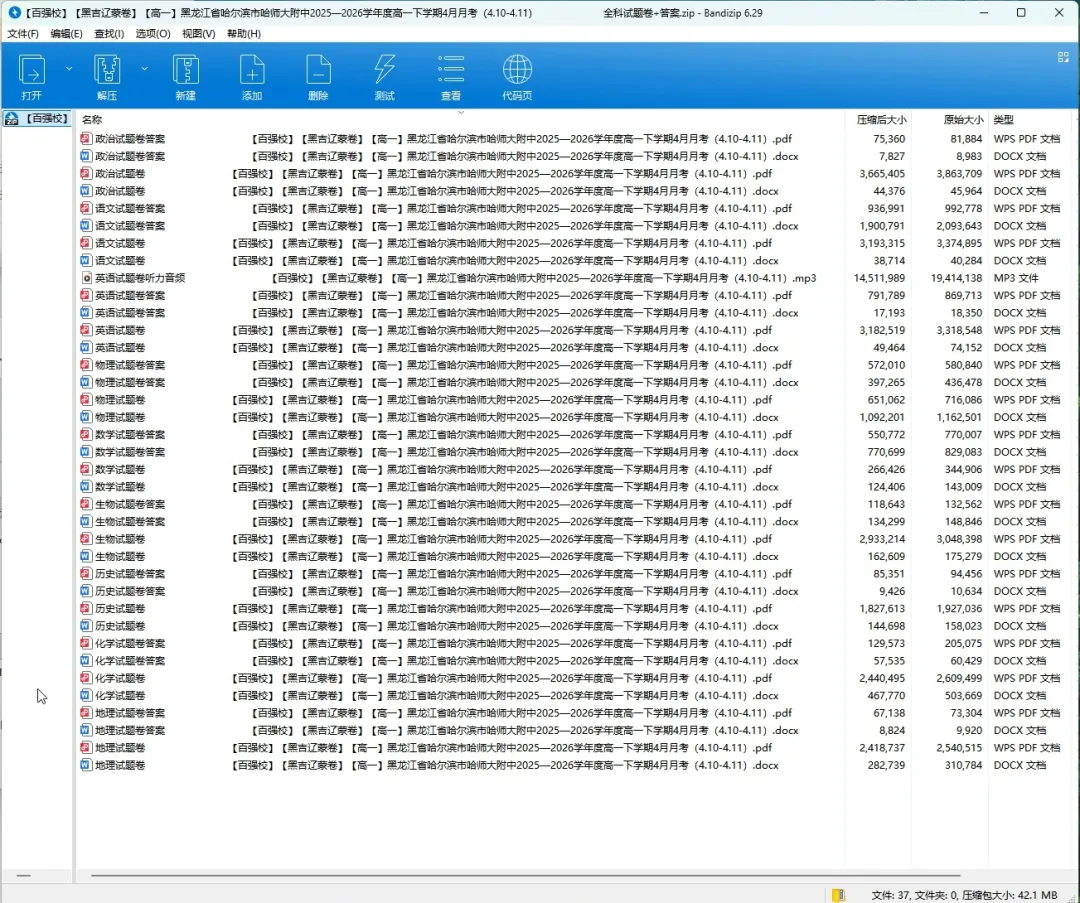Click the MP3 文件 type cell
Screen dimensions: 1080x903
[x=1016, y=278]
